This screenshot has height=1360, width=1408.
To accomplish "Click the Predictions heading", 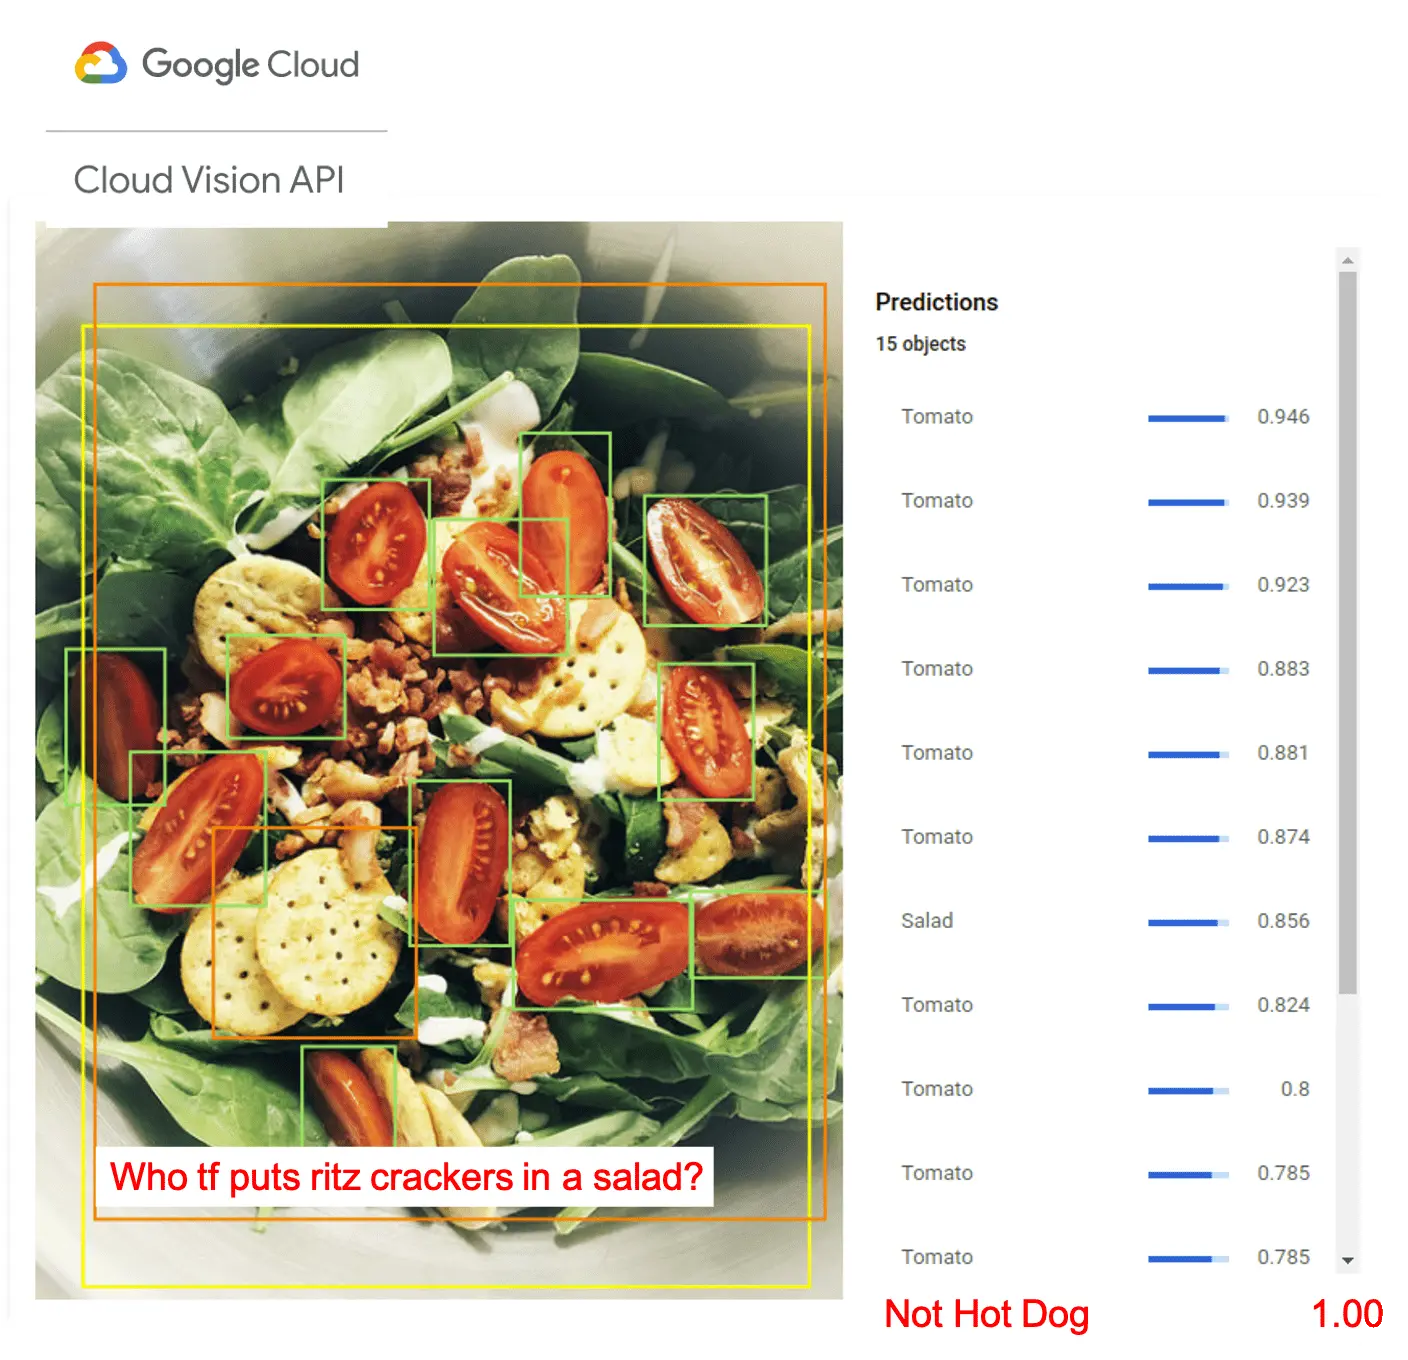I will (937, 302).
